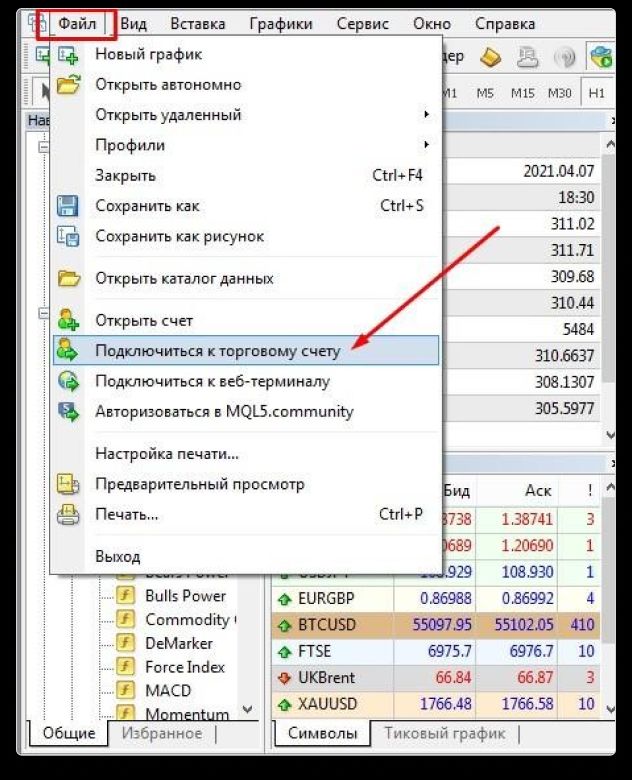Collapse the second navigator tree node
This screenshot has height=780, width=632.
[44, 313]
